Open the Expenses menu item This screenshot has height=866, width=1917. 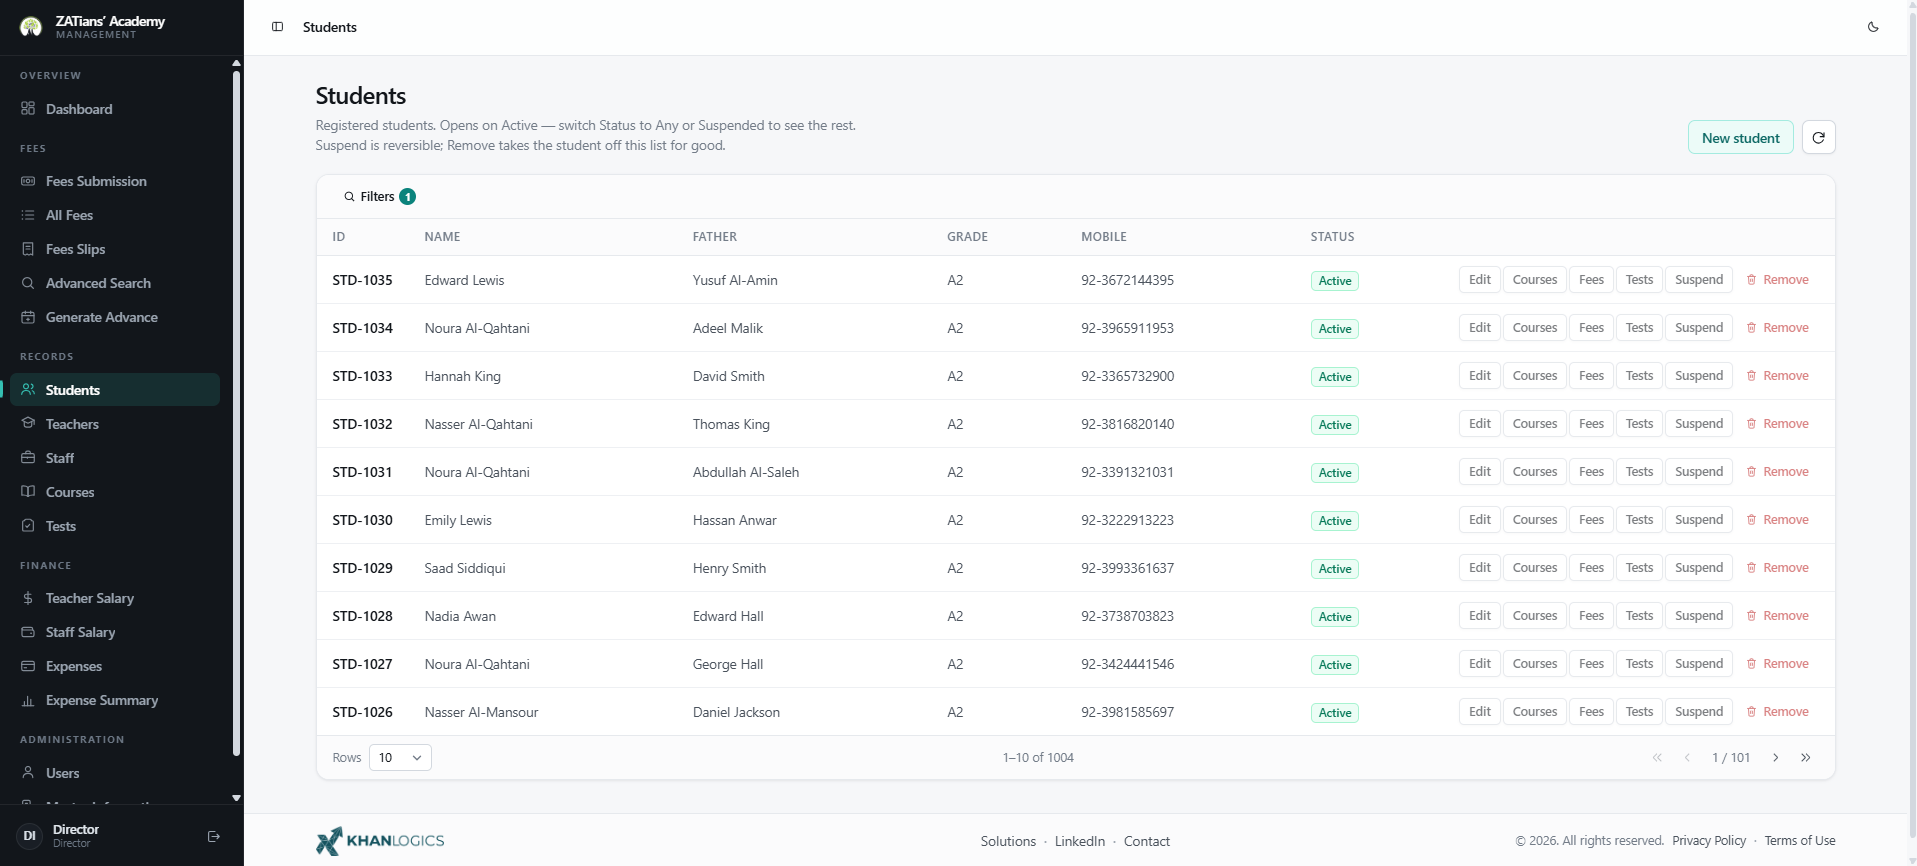tap(115, 666)
